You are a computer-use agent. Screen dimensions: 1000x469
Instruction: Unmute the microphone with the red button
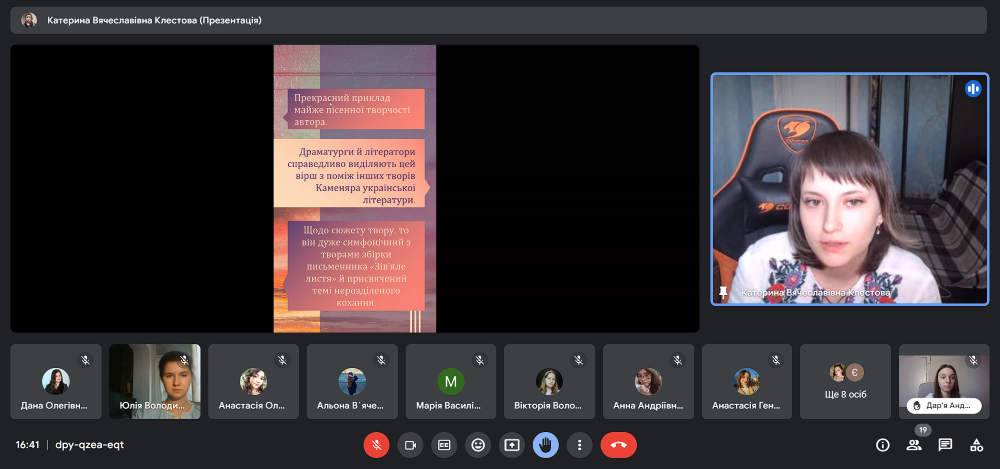click(x=376, y=445)
